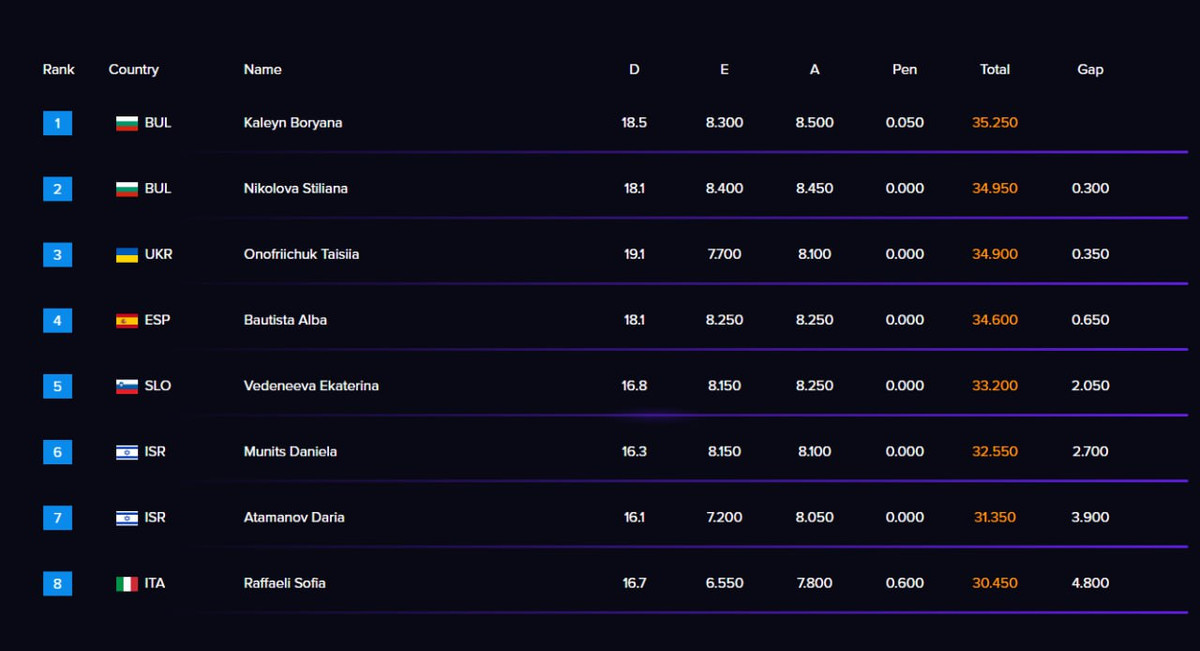Select Raffaeli Sofia's name
1200x651 pixels.
(284, 583)
